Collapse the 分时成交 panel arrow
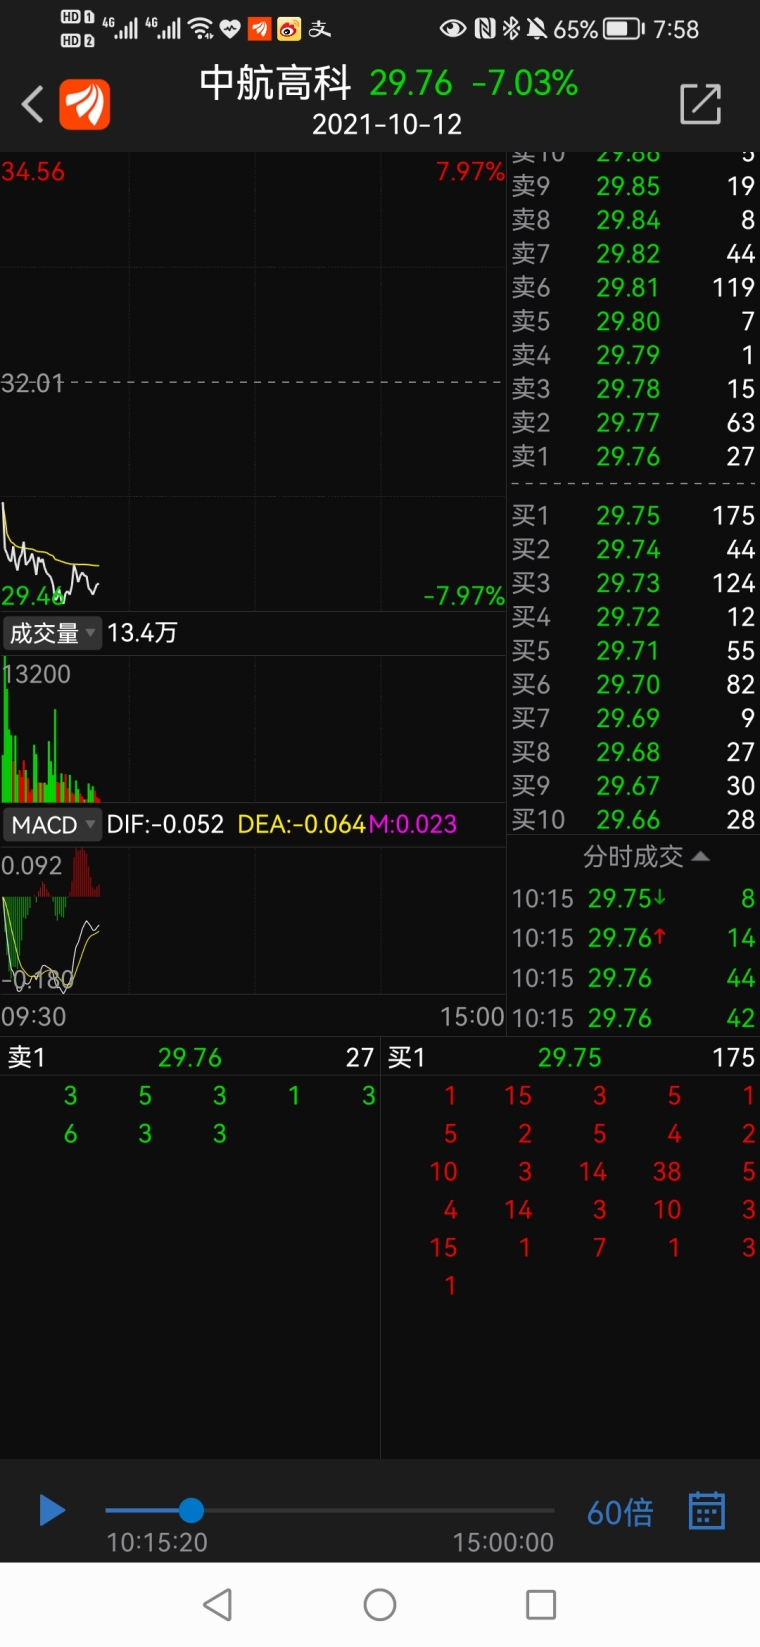This screenshot has width=760, height=1647. [701, 856]
